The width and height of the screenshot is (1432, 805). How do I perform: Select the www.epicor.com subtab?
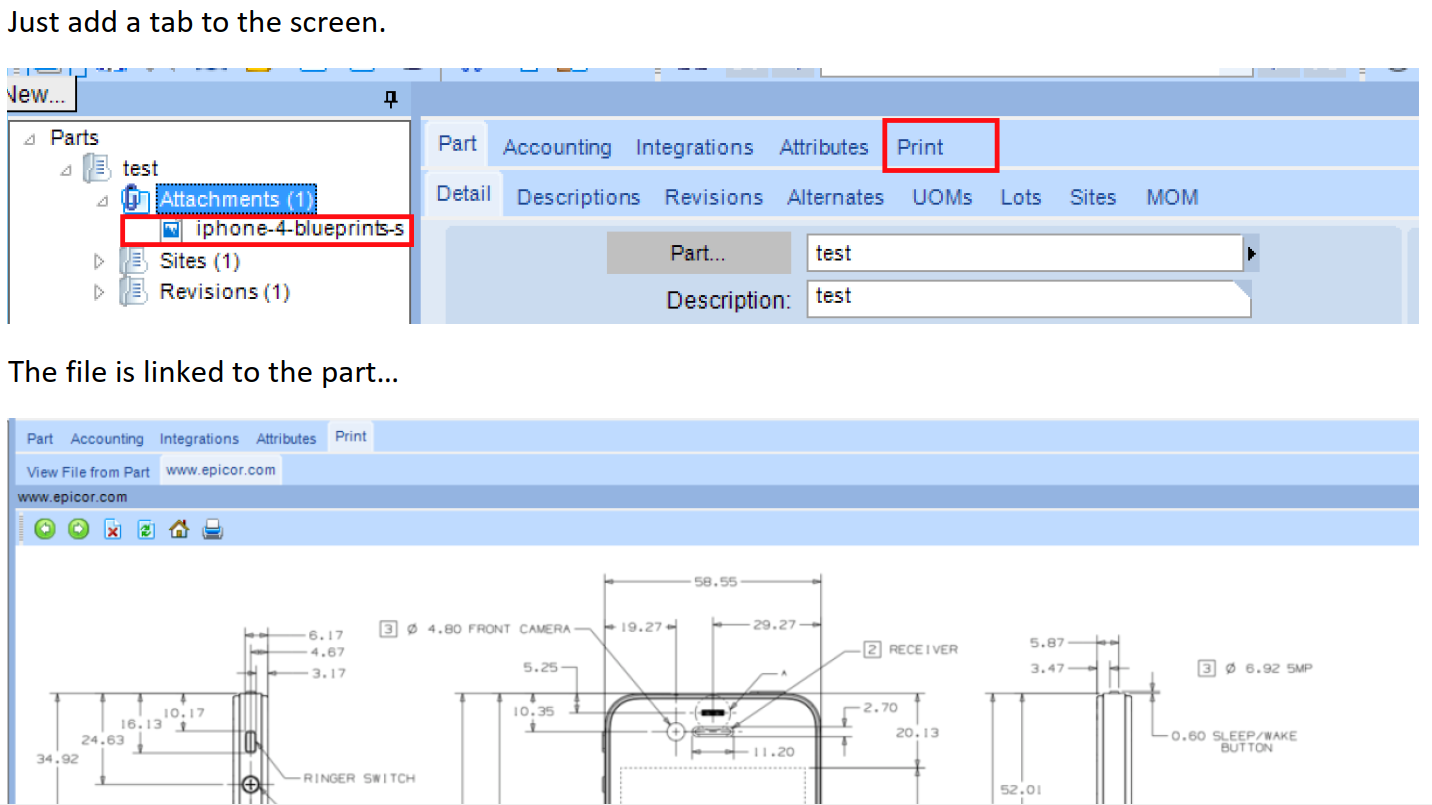coord(221,470)
